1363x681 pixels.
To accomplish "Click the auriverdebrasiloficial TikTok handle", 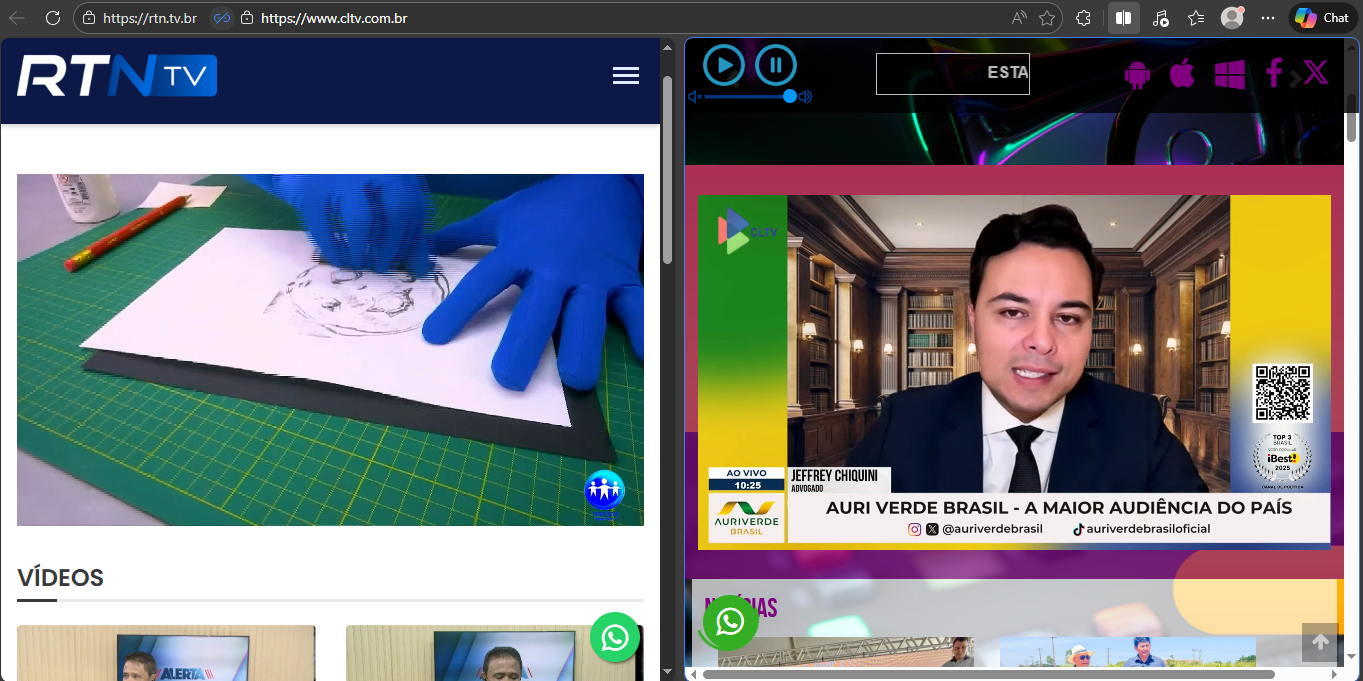I will pyautogui.click(x=1148, y=529).
